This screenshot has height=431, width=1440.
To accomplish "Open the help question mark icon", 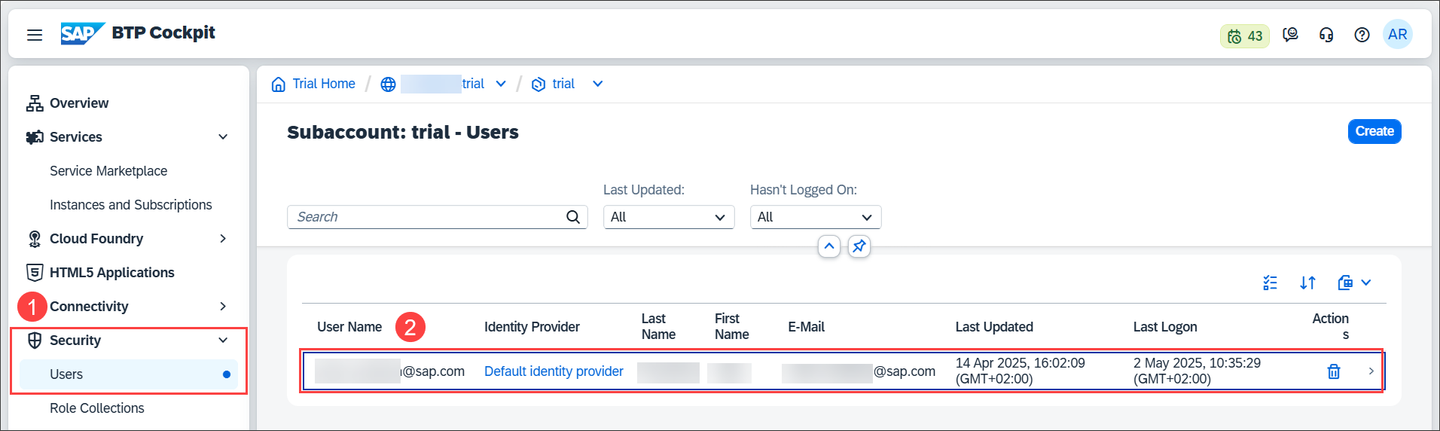I will tap(1362, 35).
